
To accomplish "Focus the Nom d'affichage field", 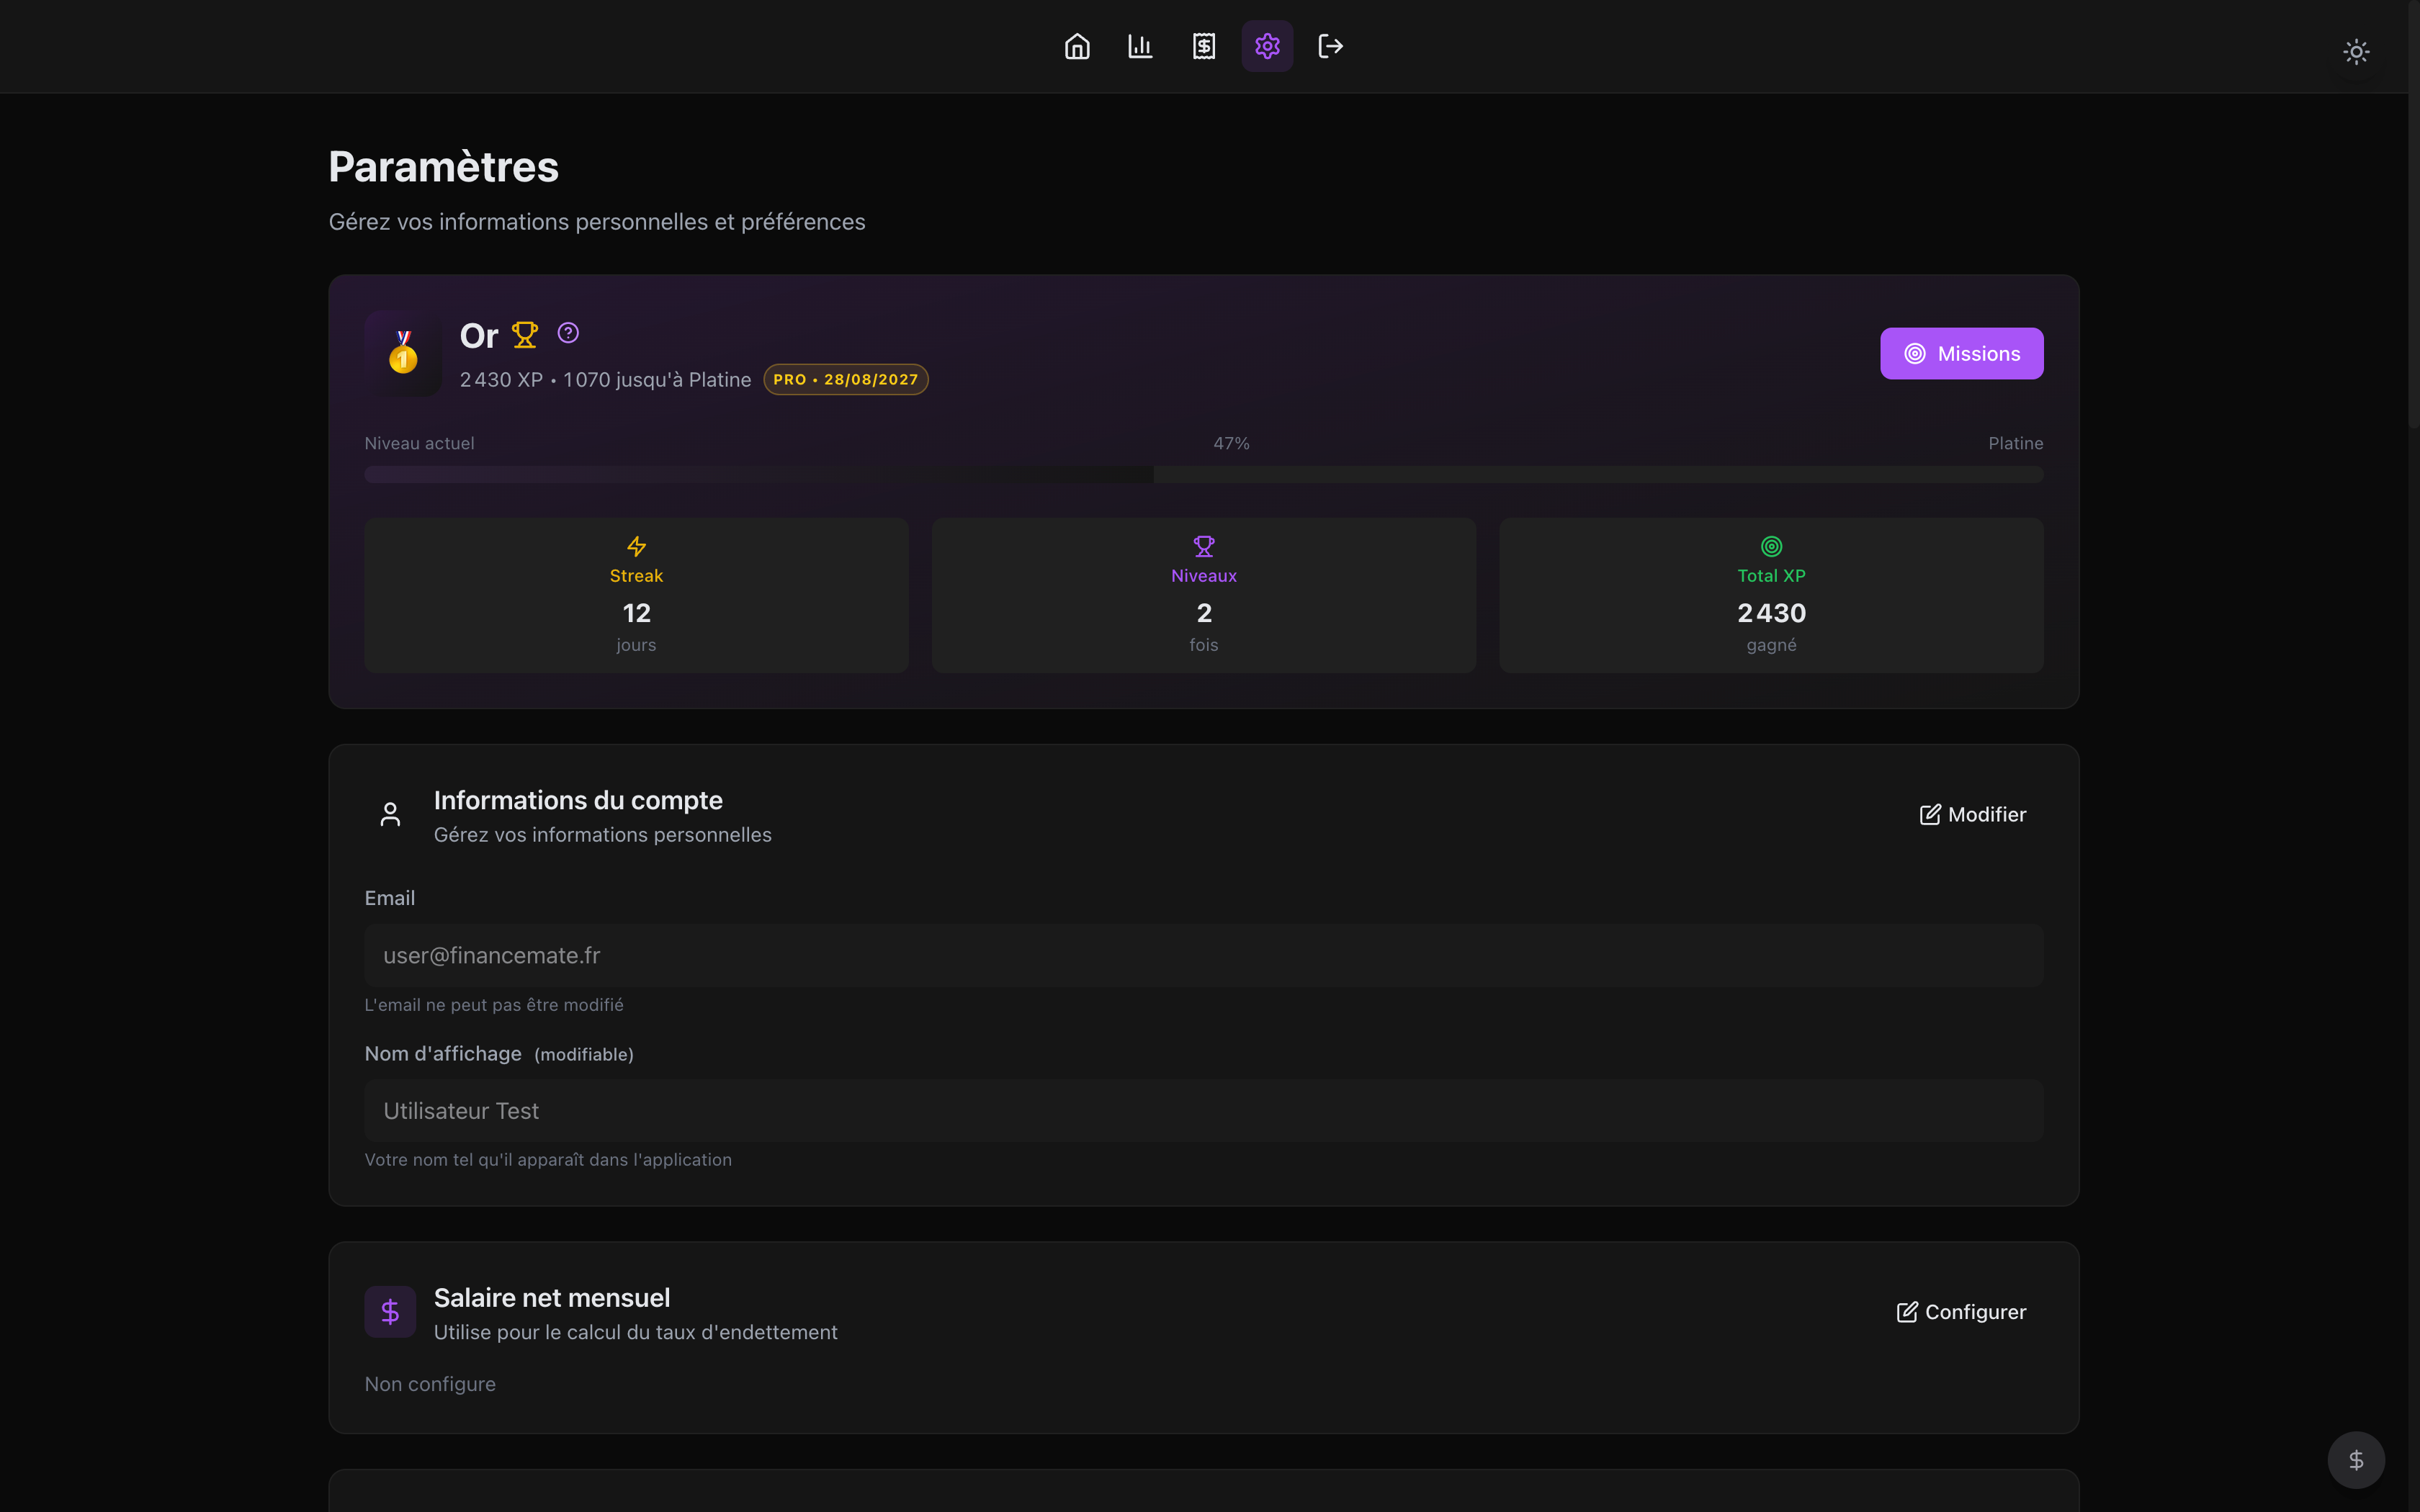I will 1203,1111.
